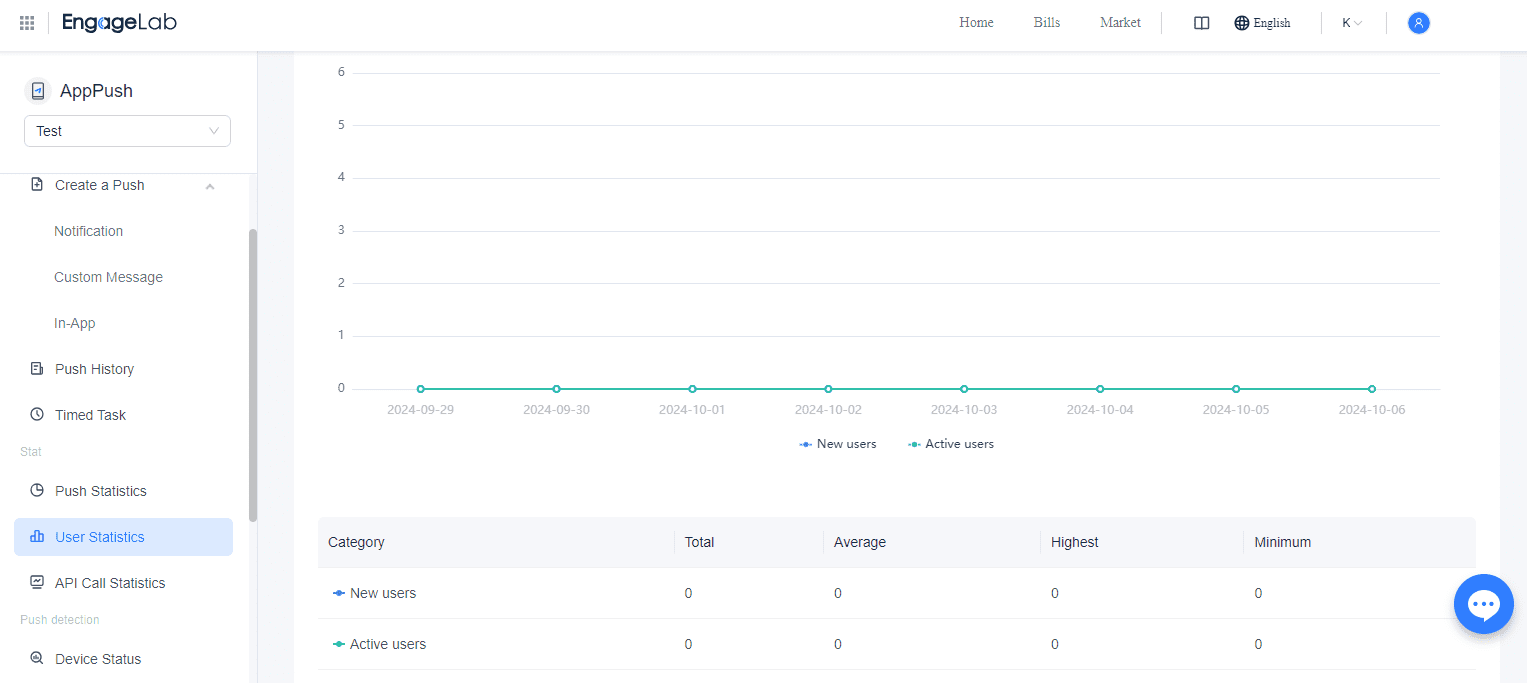The image size is (1527, 683).
Task: Open the Custom Message page
Action: pos(108,277)
